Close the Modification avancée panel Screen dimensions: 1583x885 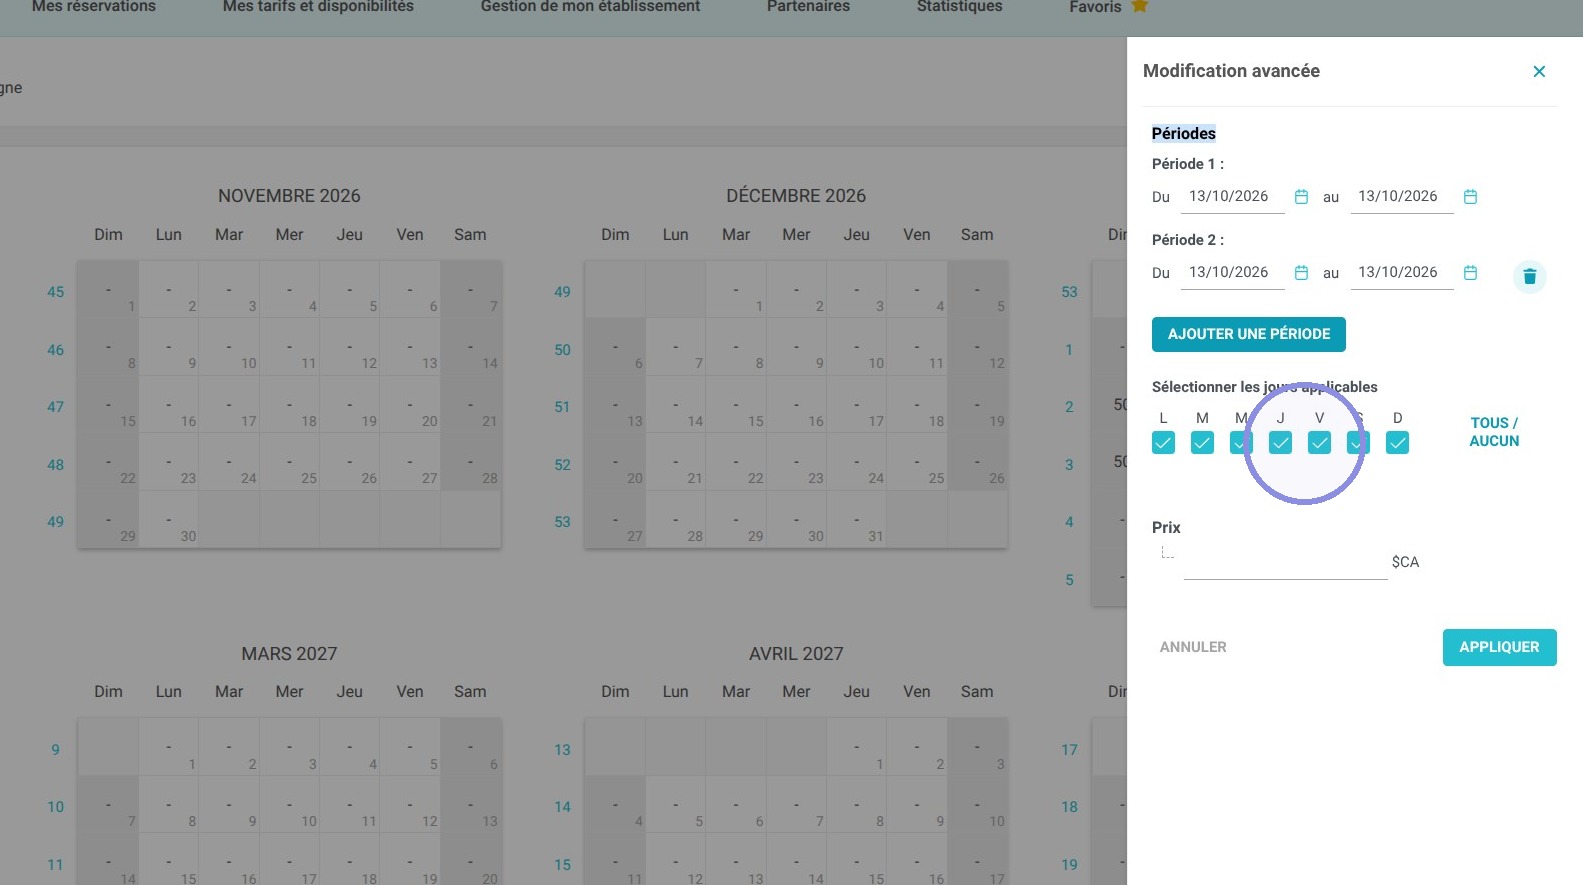click(1539, 71)
